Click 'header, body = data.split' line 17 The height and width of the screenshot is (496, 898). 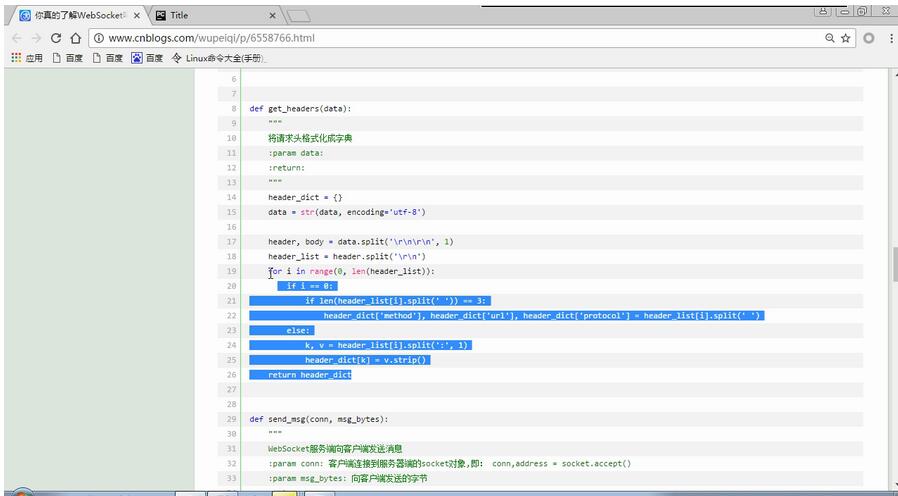click(x=360, y=242)
